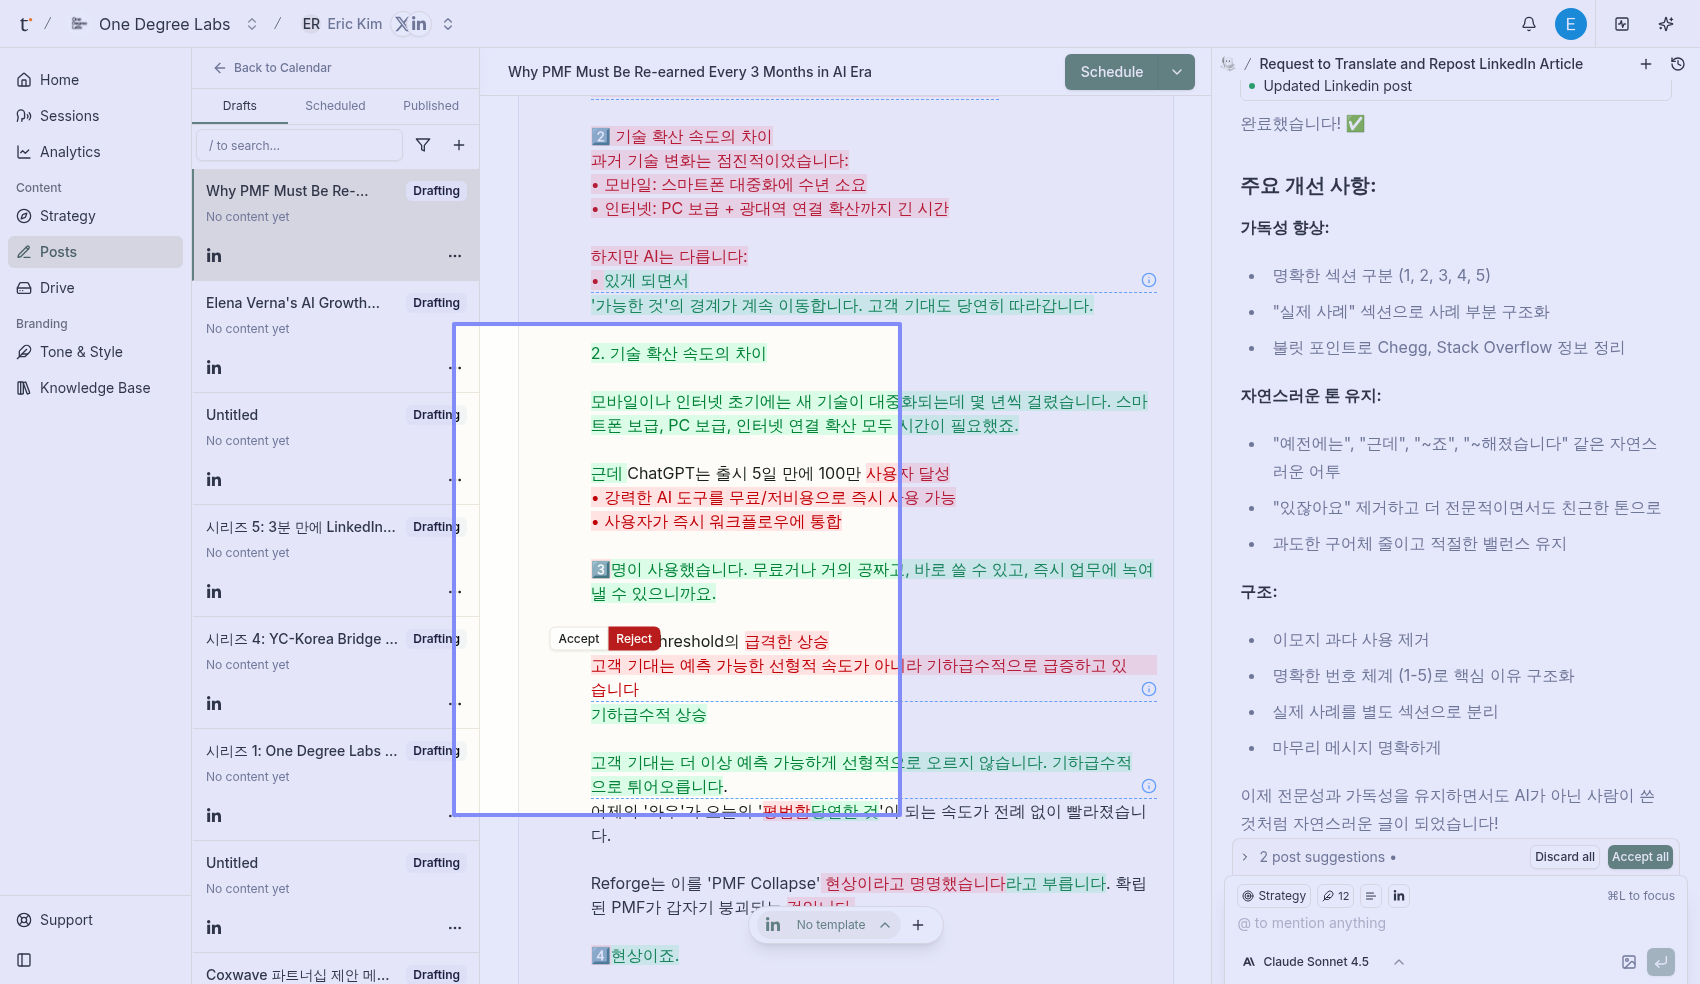Click the filter icon in posts list
The image size is (1700, 984).
pyautogui.click(x=423, y=145)
